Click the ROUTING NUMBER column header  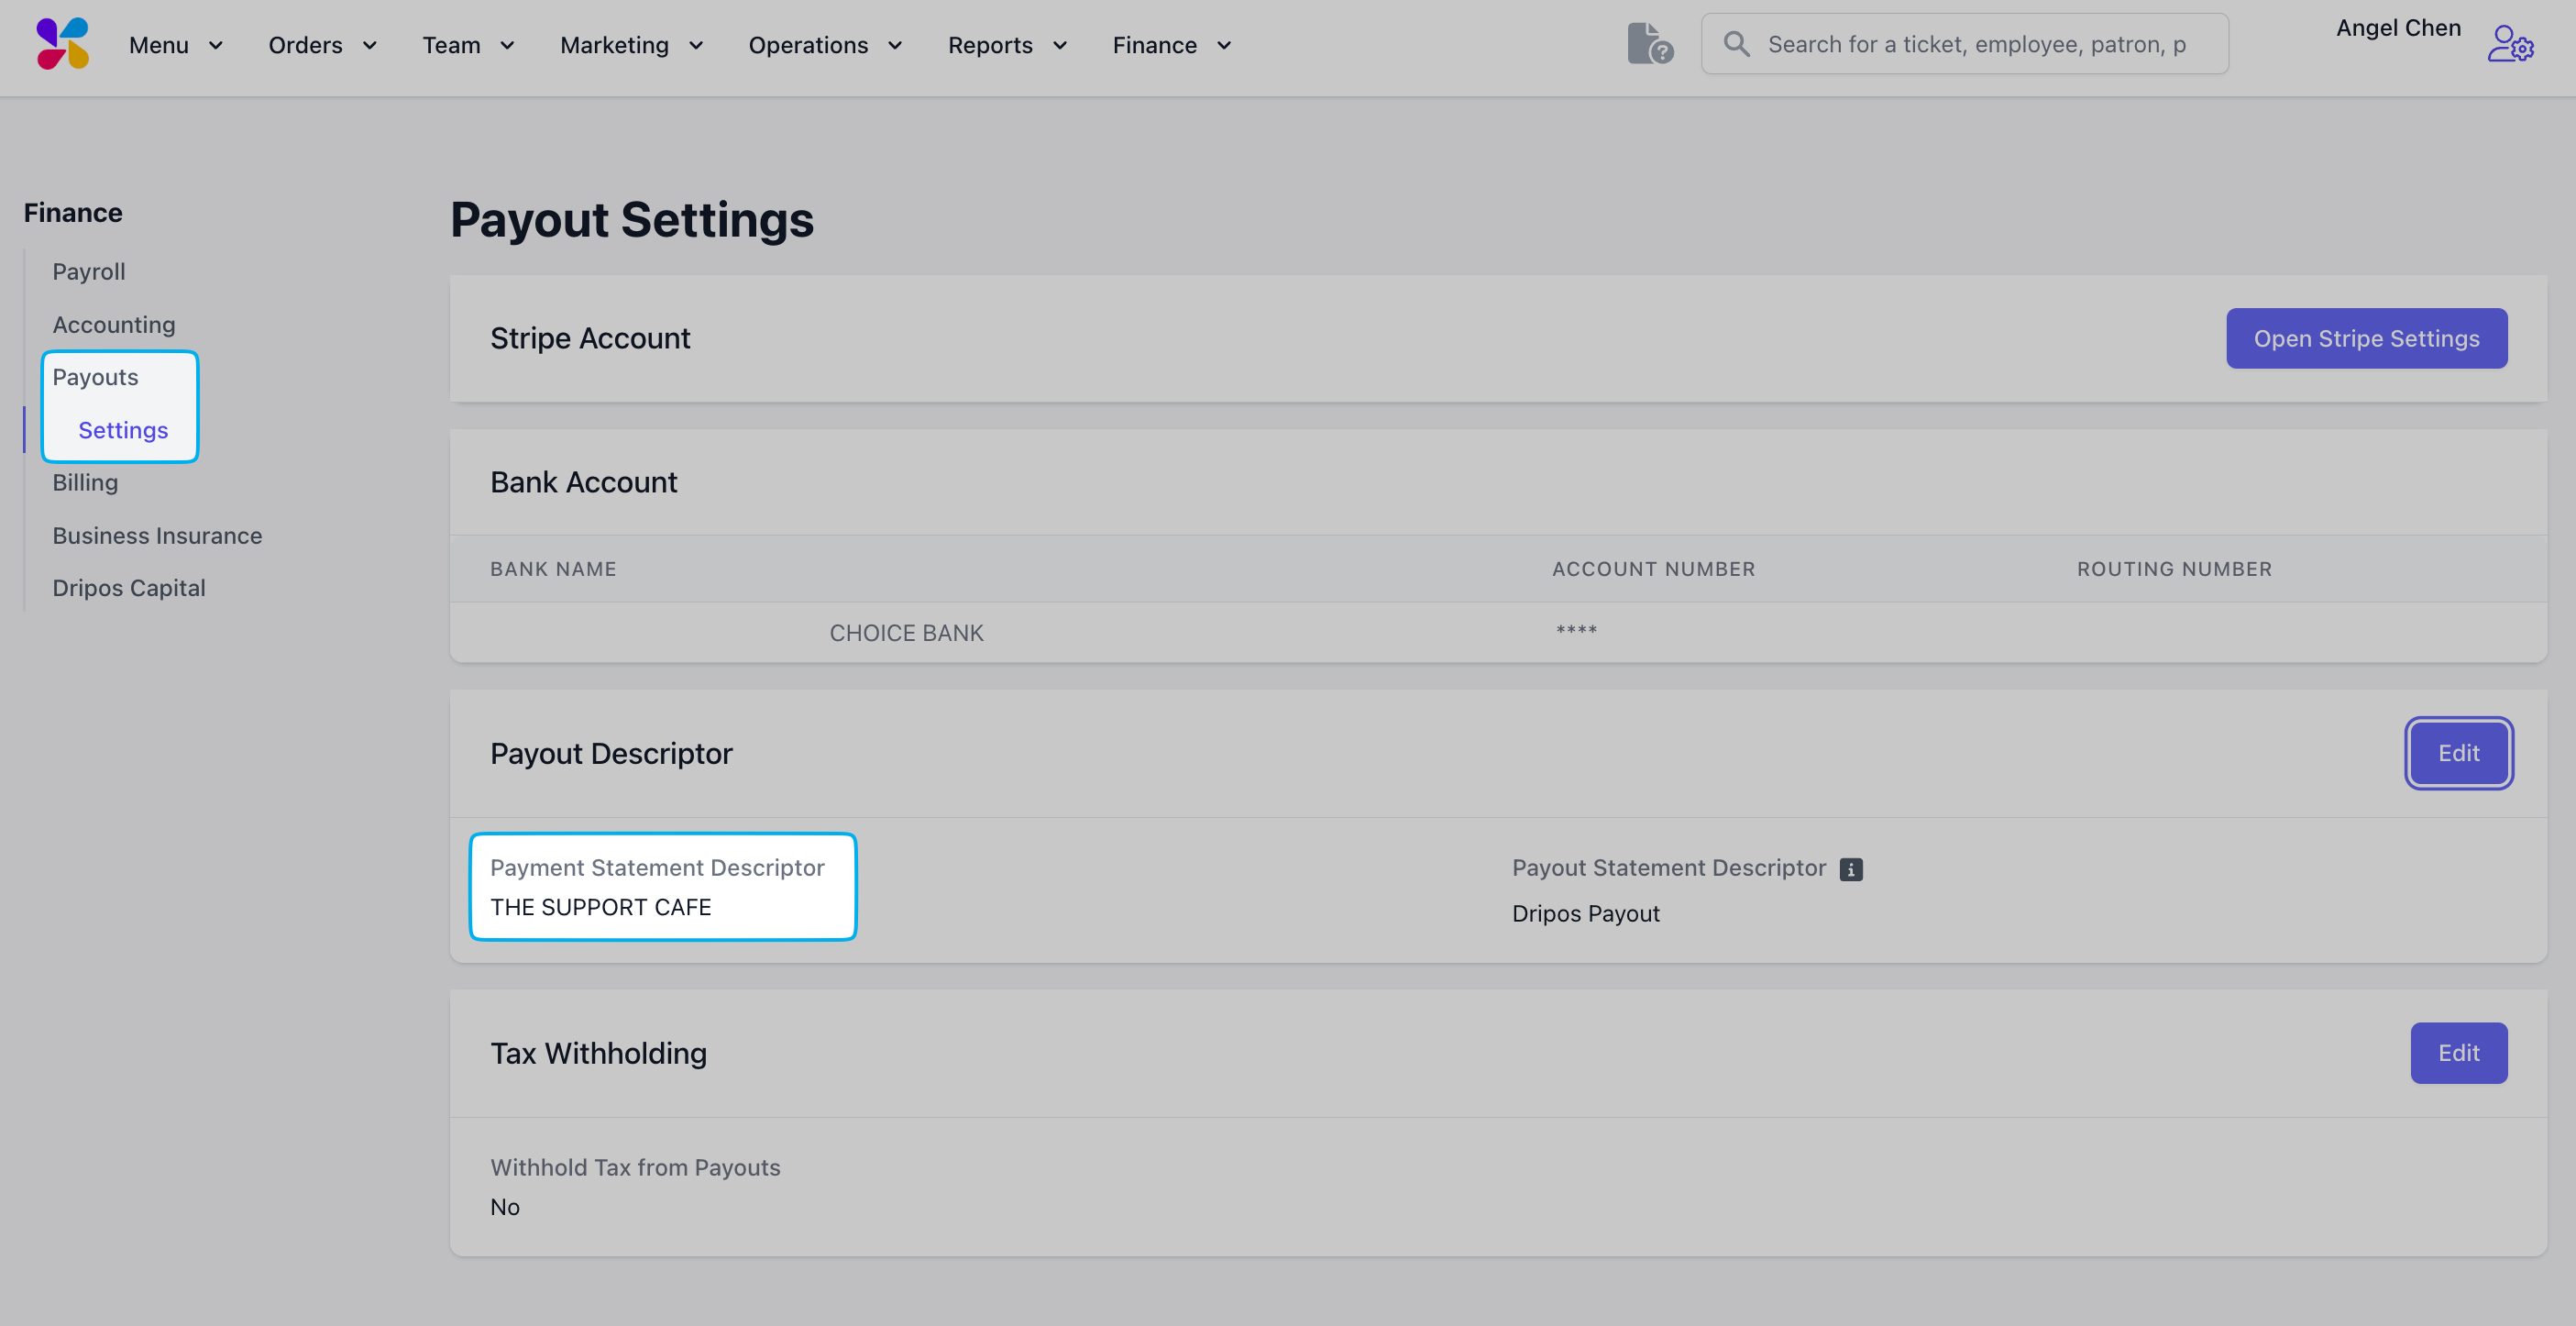click(2174, 569)
